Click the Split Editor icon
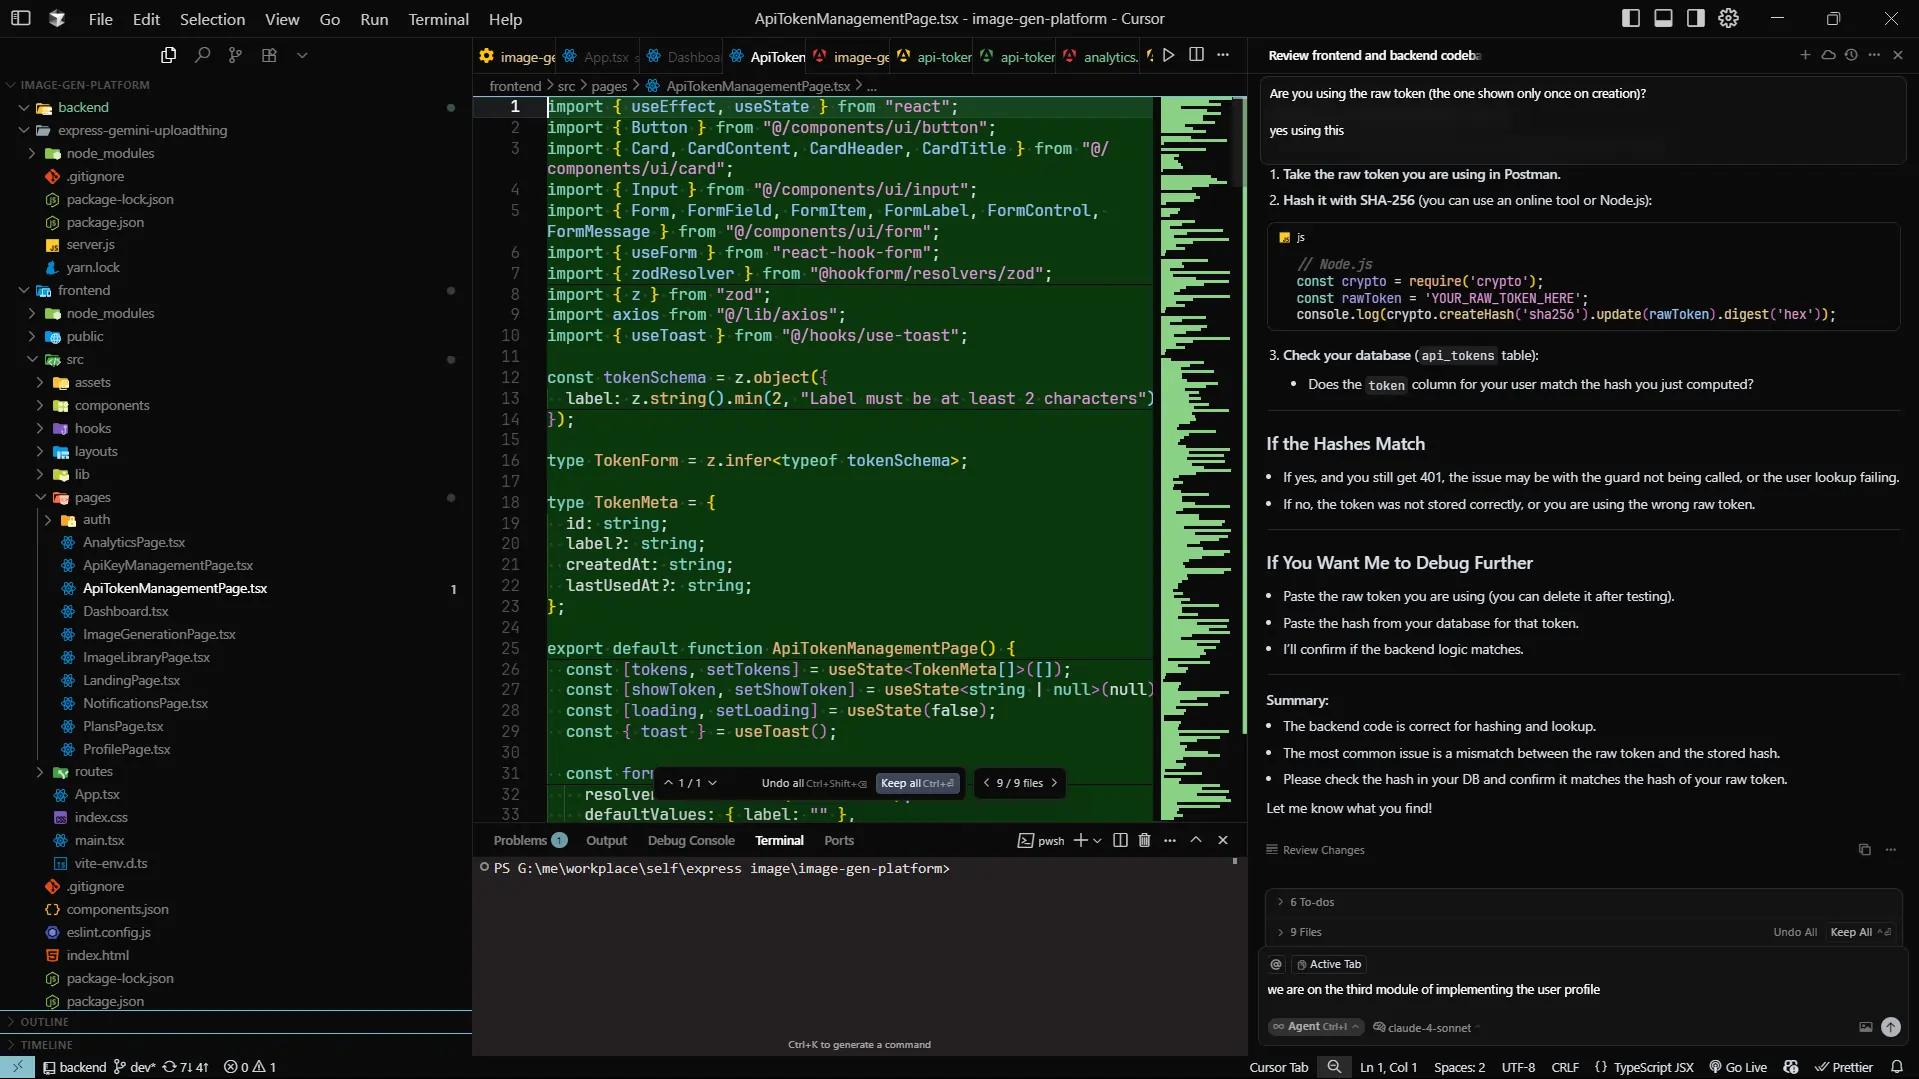This screenshot has width=1919, height=1079. (x=1196, y=55)
